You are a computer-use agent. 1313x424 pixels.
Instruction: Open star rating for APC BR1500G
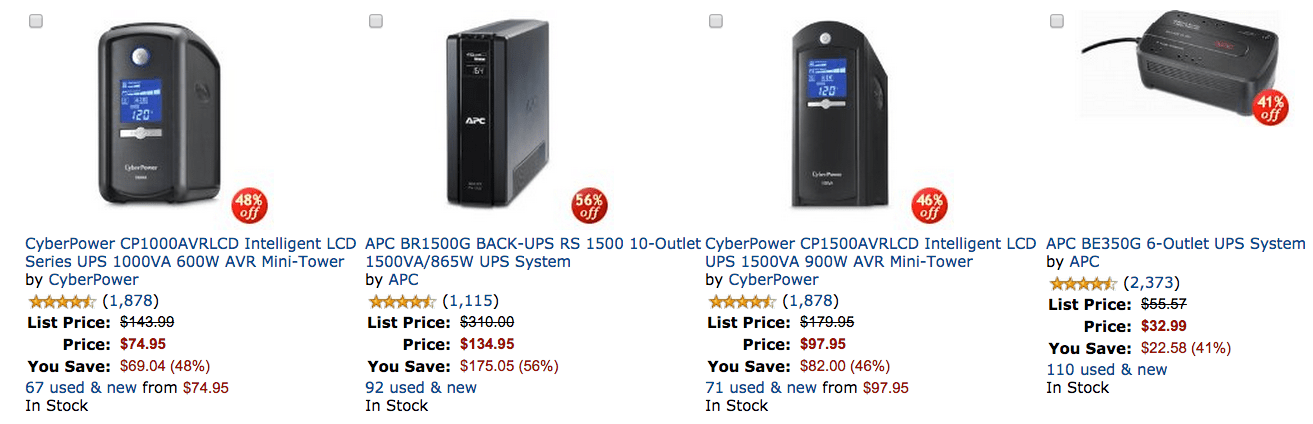coord(402,301)
